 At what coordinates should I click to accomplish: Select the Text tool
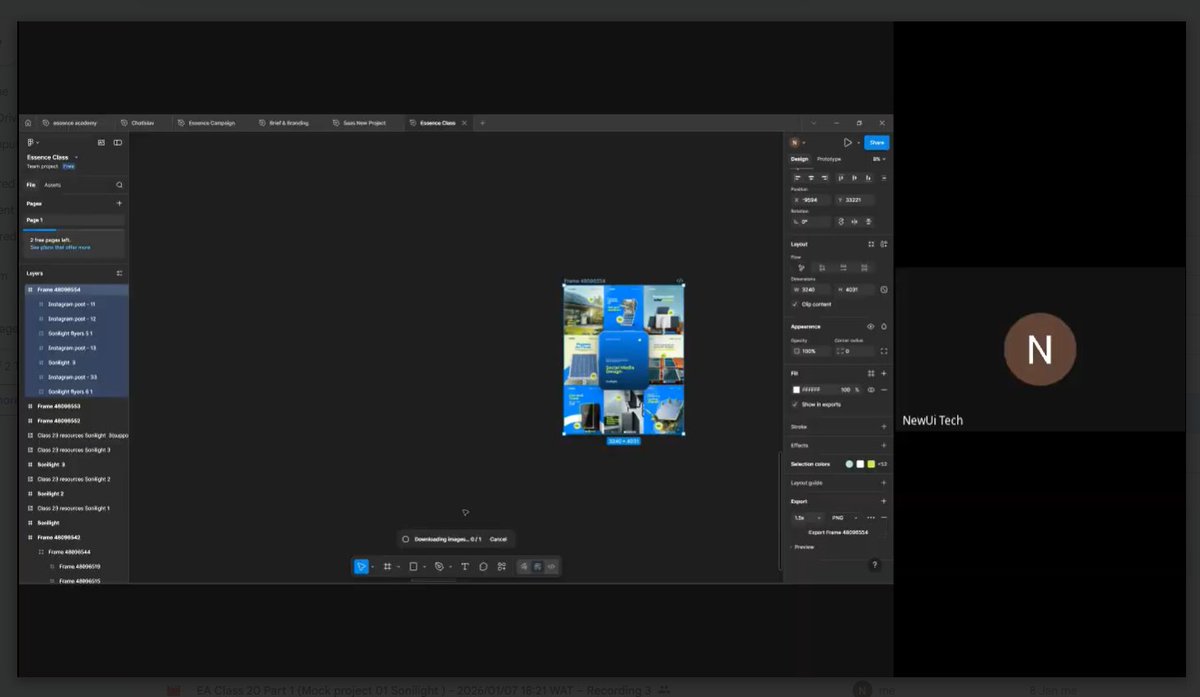pos(465,567)
